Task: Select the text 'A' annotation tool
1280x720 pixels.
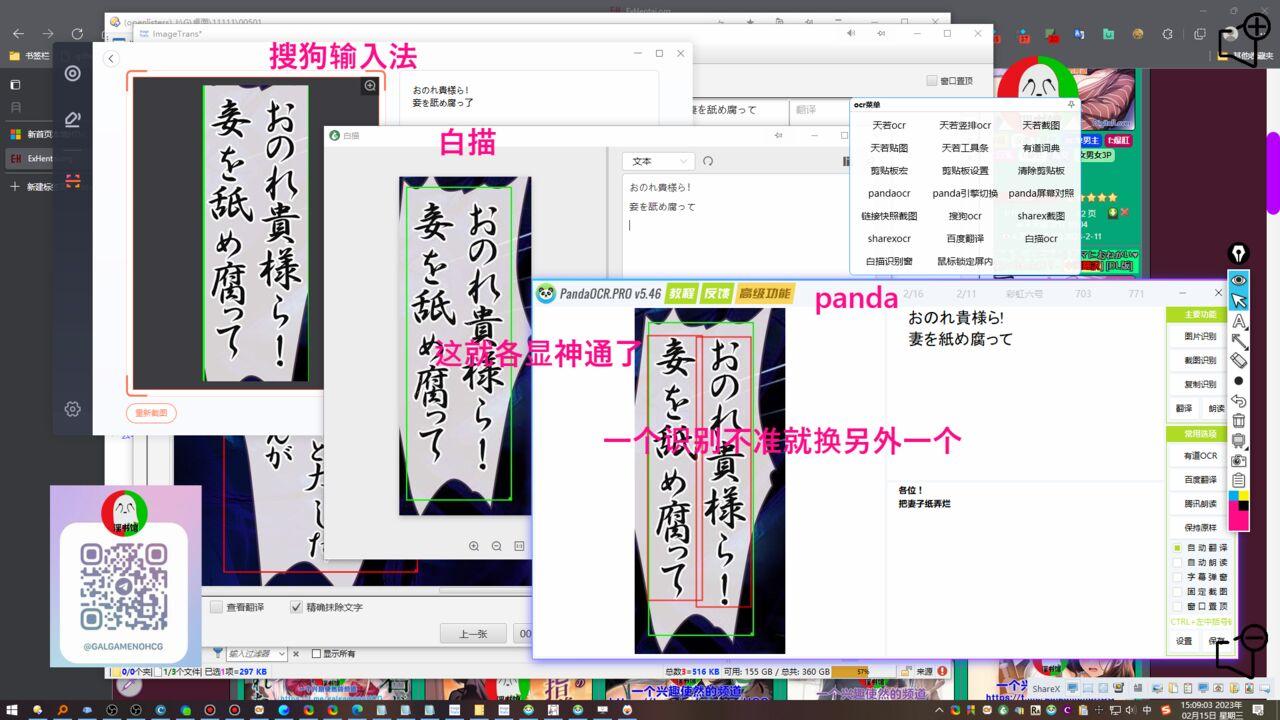Action: (x=1239, y=321)
